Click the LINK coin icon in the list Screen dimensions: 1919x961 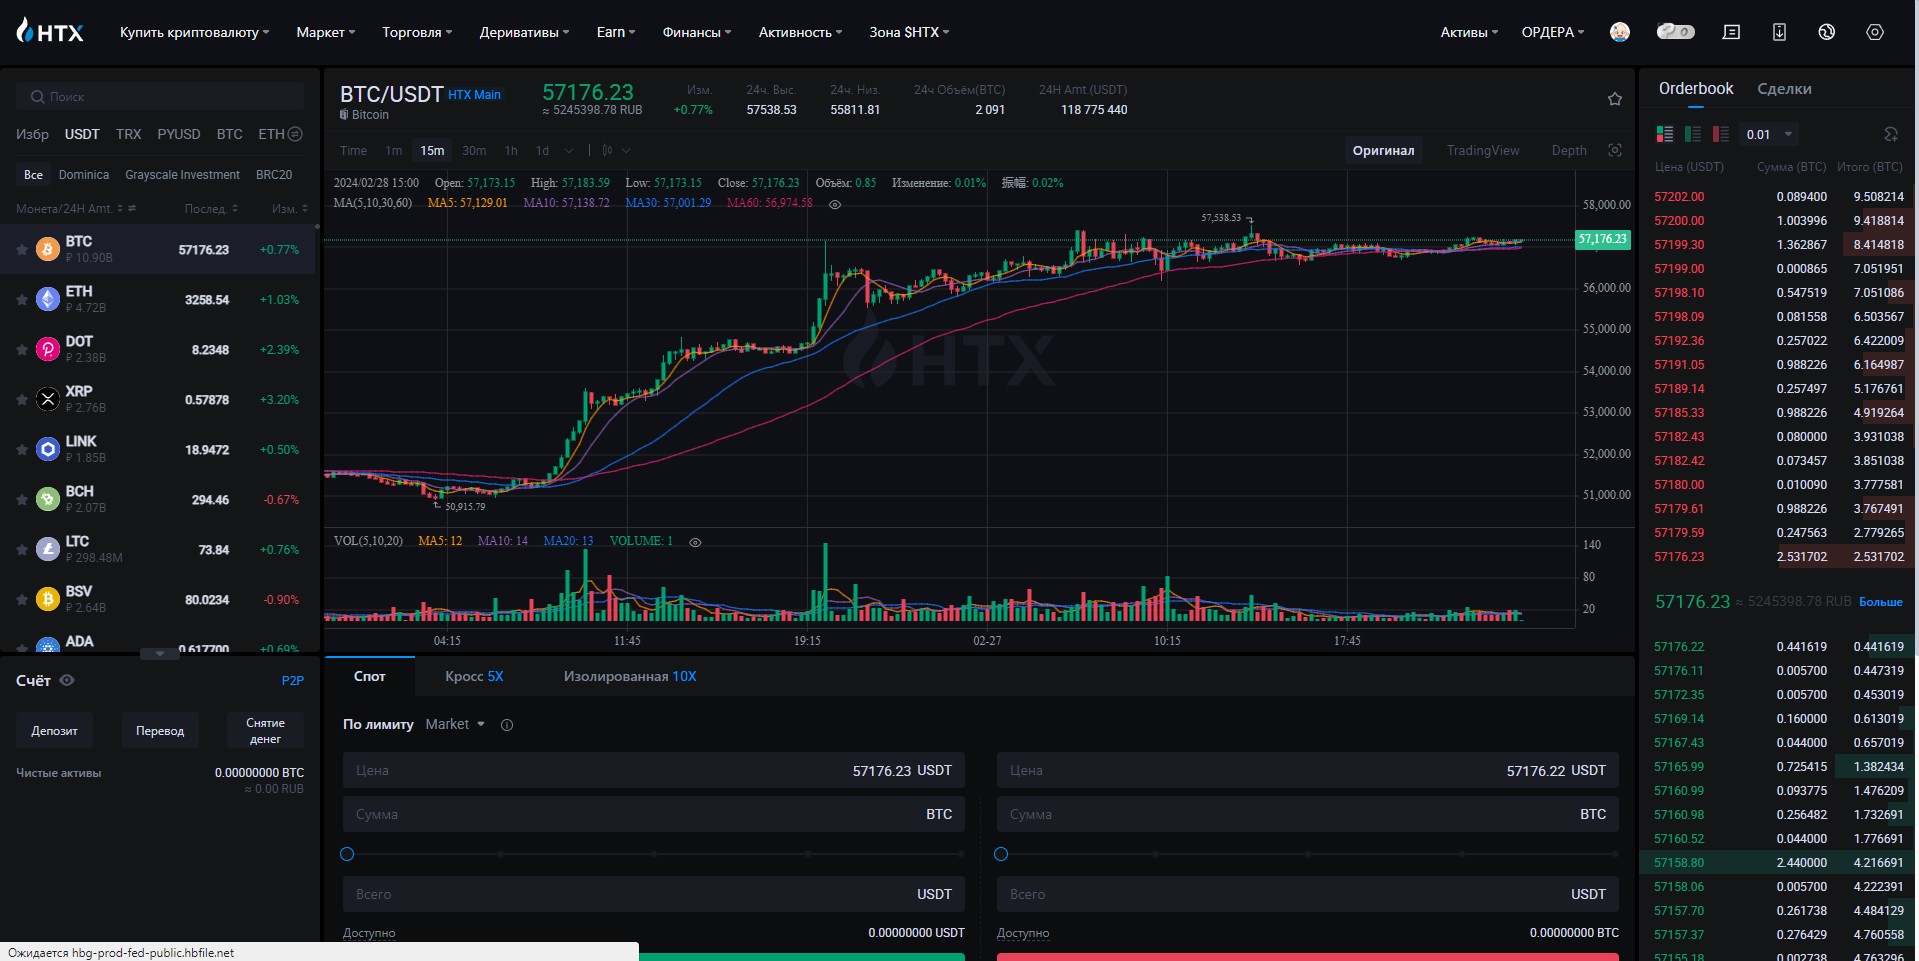click(x=48, y=449)
